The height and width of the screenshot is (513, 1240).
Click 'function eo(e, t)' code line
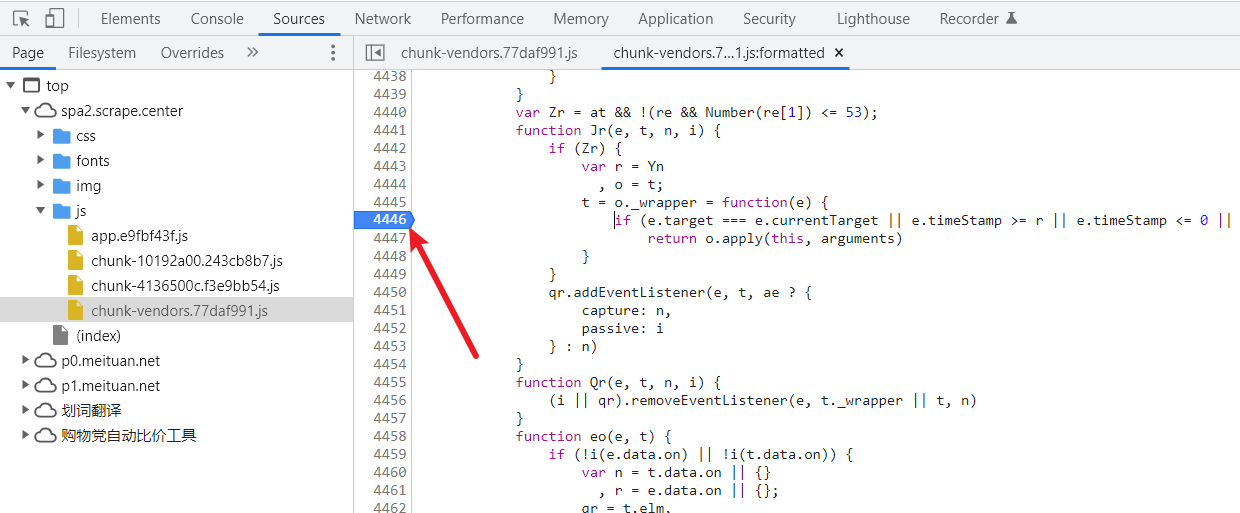tap(593, 436)
